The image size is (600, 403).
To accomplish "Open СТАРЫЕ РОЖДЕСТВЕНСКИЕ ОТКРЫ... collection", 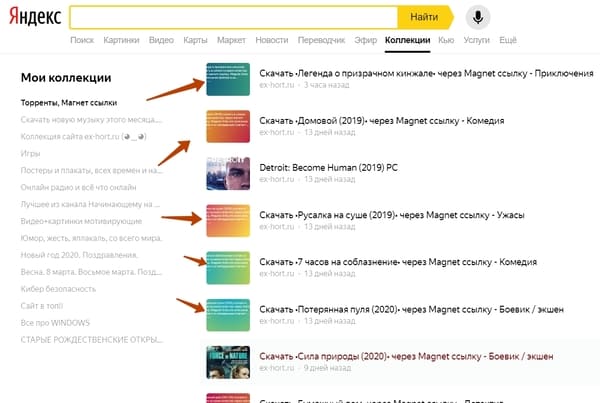I will click(91, 339).
